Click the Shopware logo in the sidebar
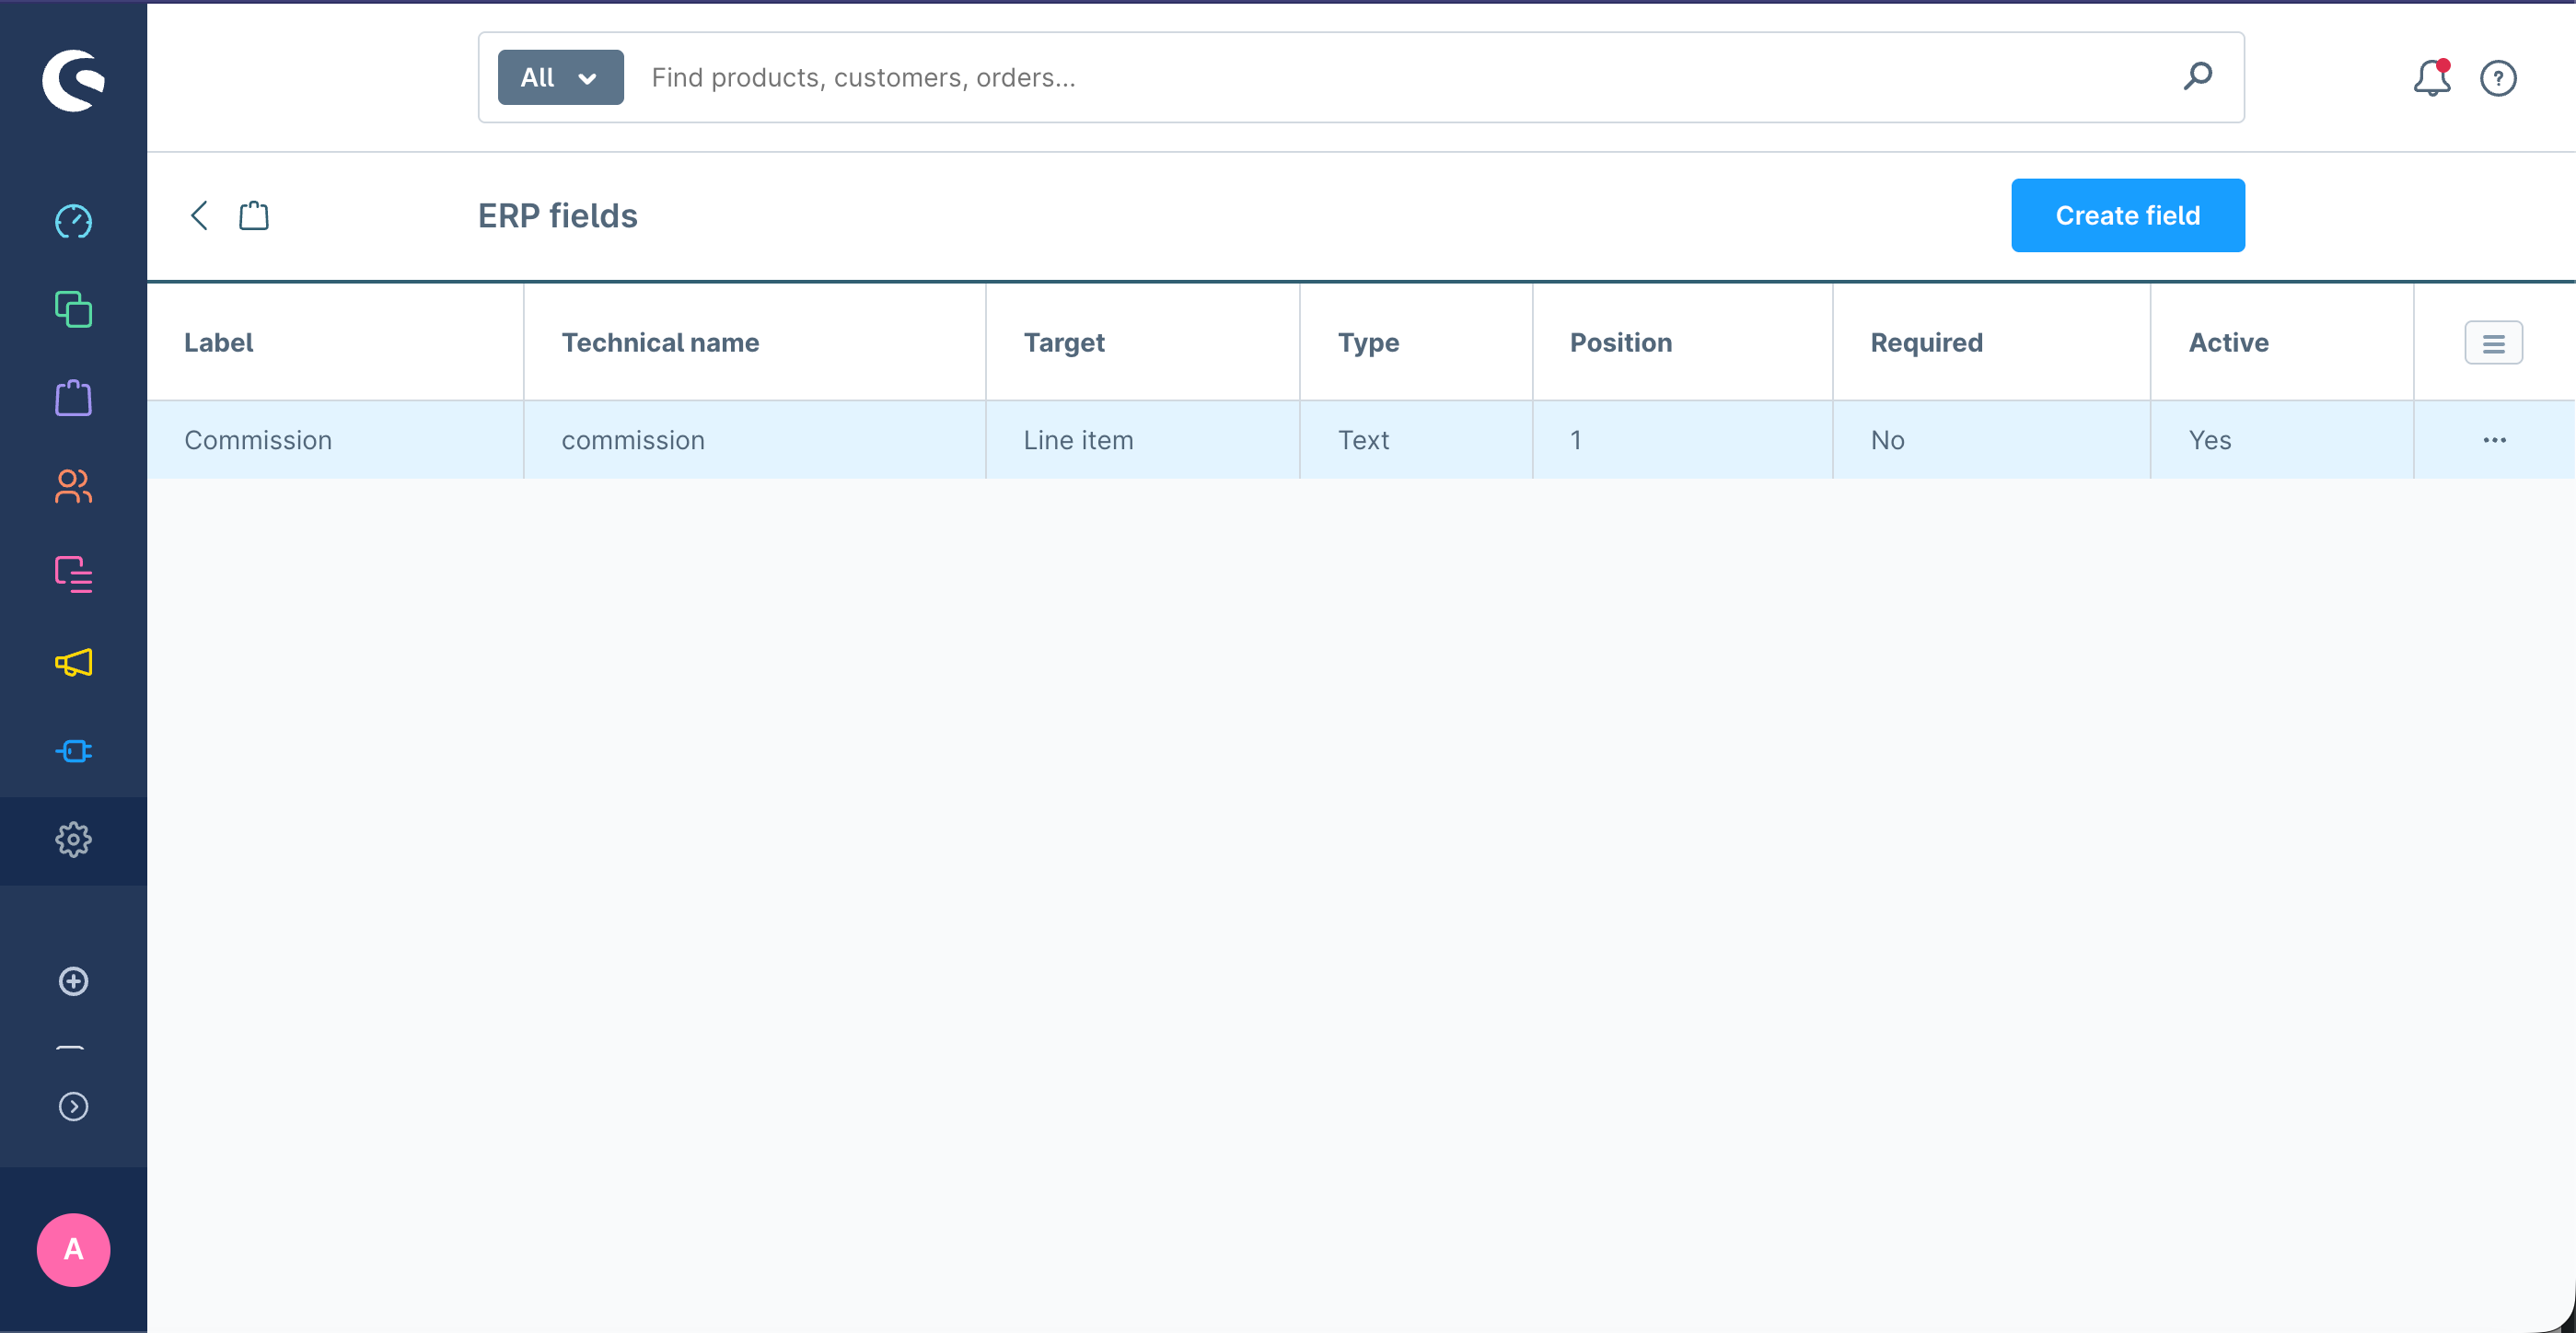The width and height of the screenshot is (2576, 1333). (x=73, y=79)
